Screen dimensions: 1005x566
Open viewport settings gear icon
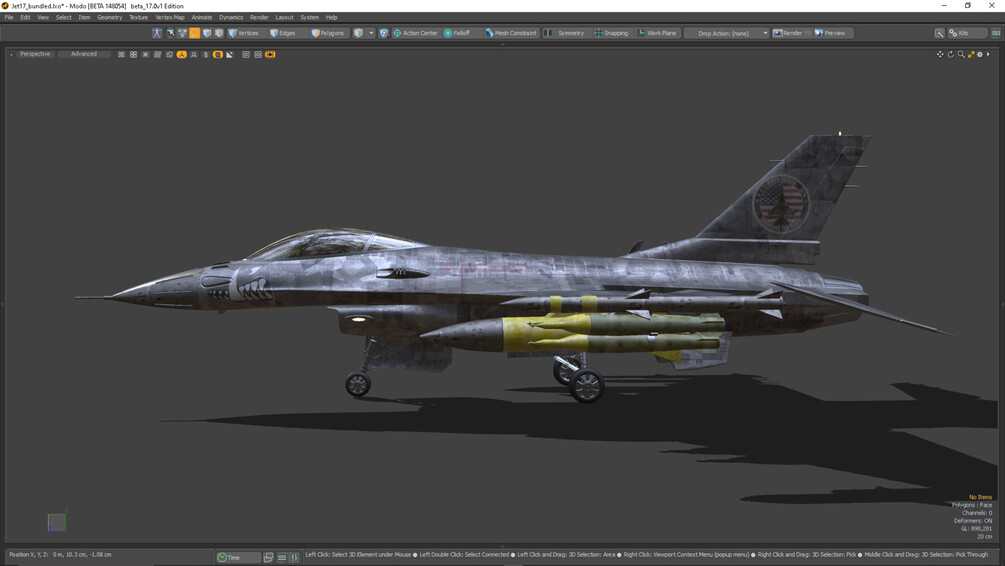pos(980,54)
